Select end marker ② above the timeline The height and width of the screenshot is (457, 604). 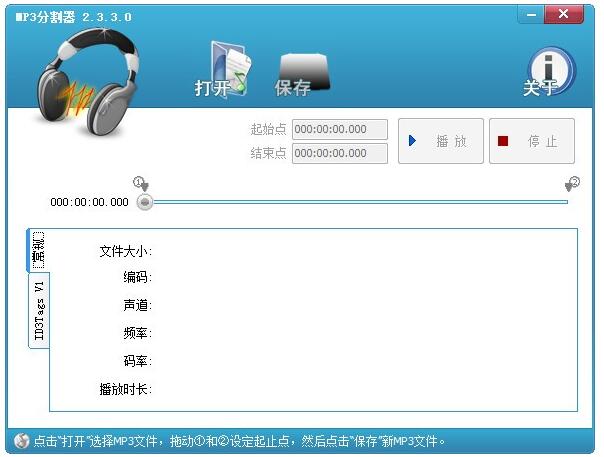point(572,184)
